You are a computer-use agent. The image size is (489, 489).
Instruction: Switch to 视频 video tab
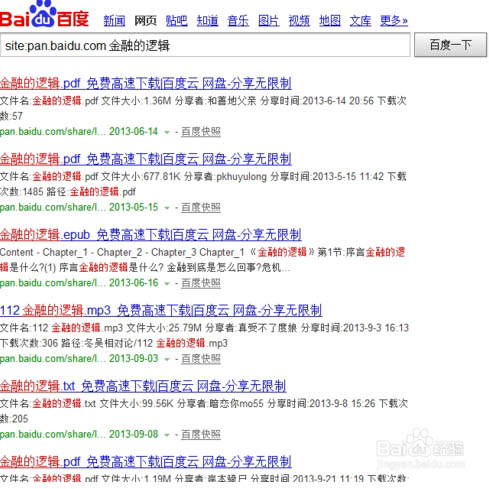tap(299, 21)
